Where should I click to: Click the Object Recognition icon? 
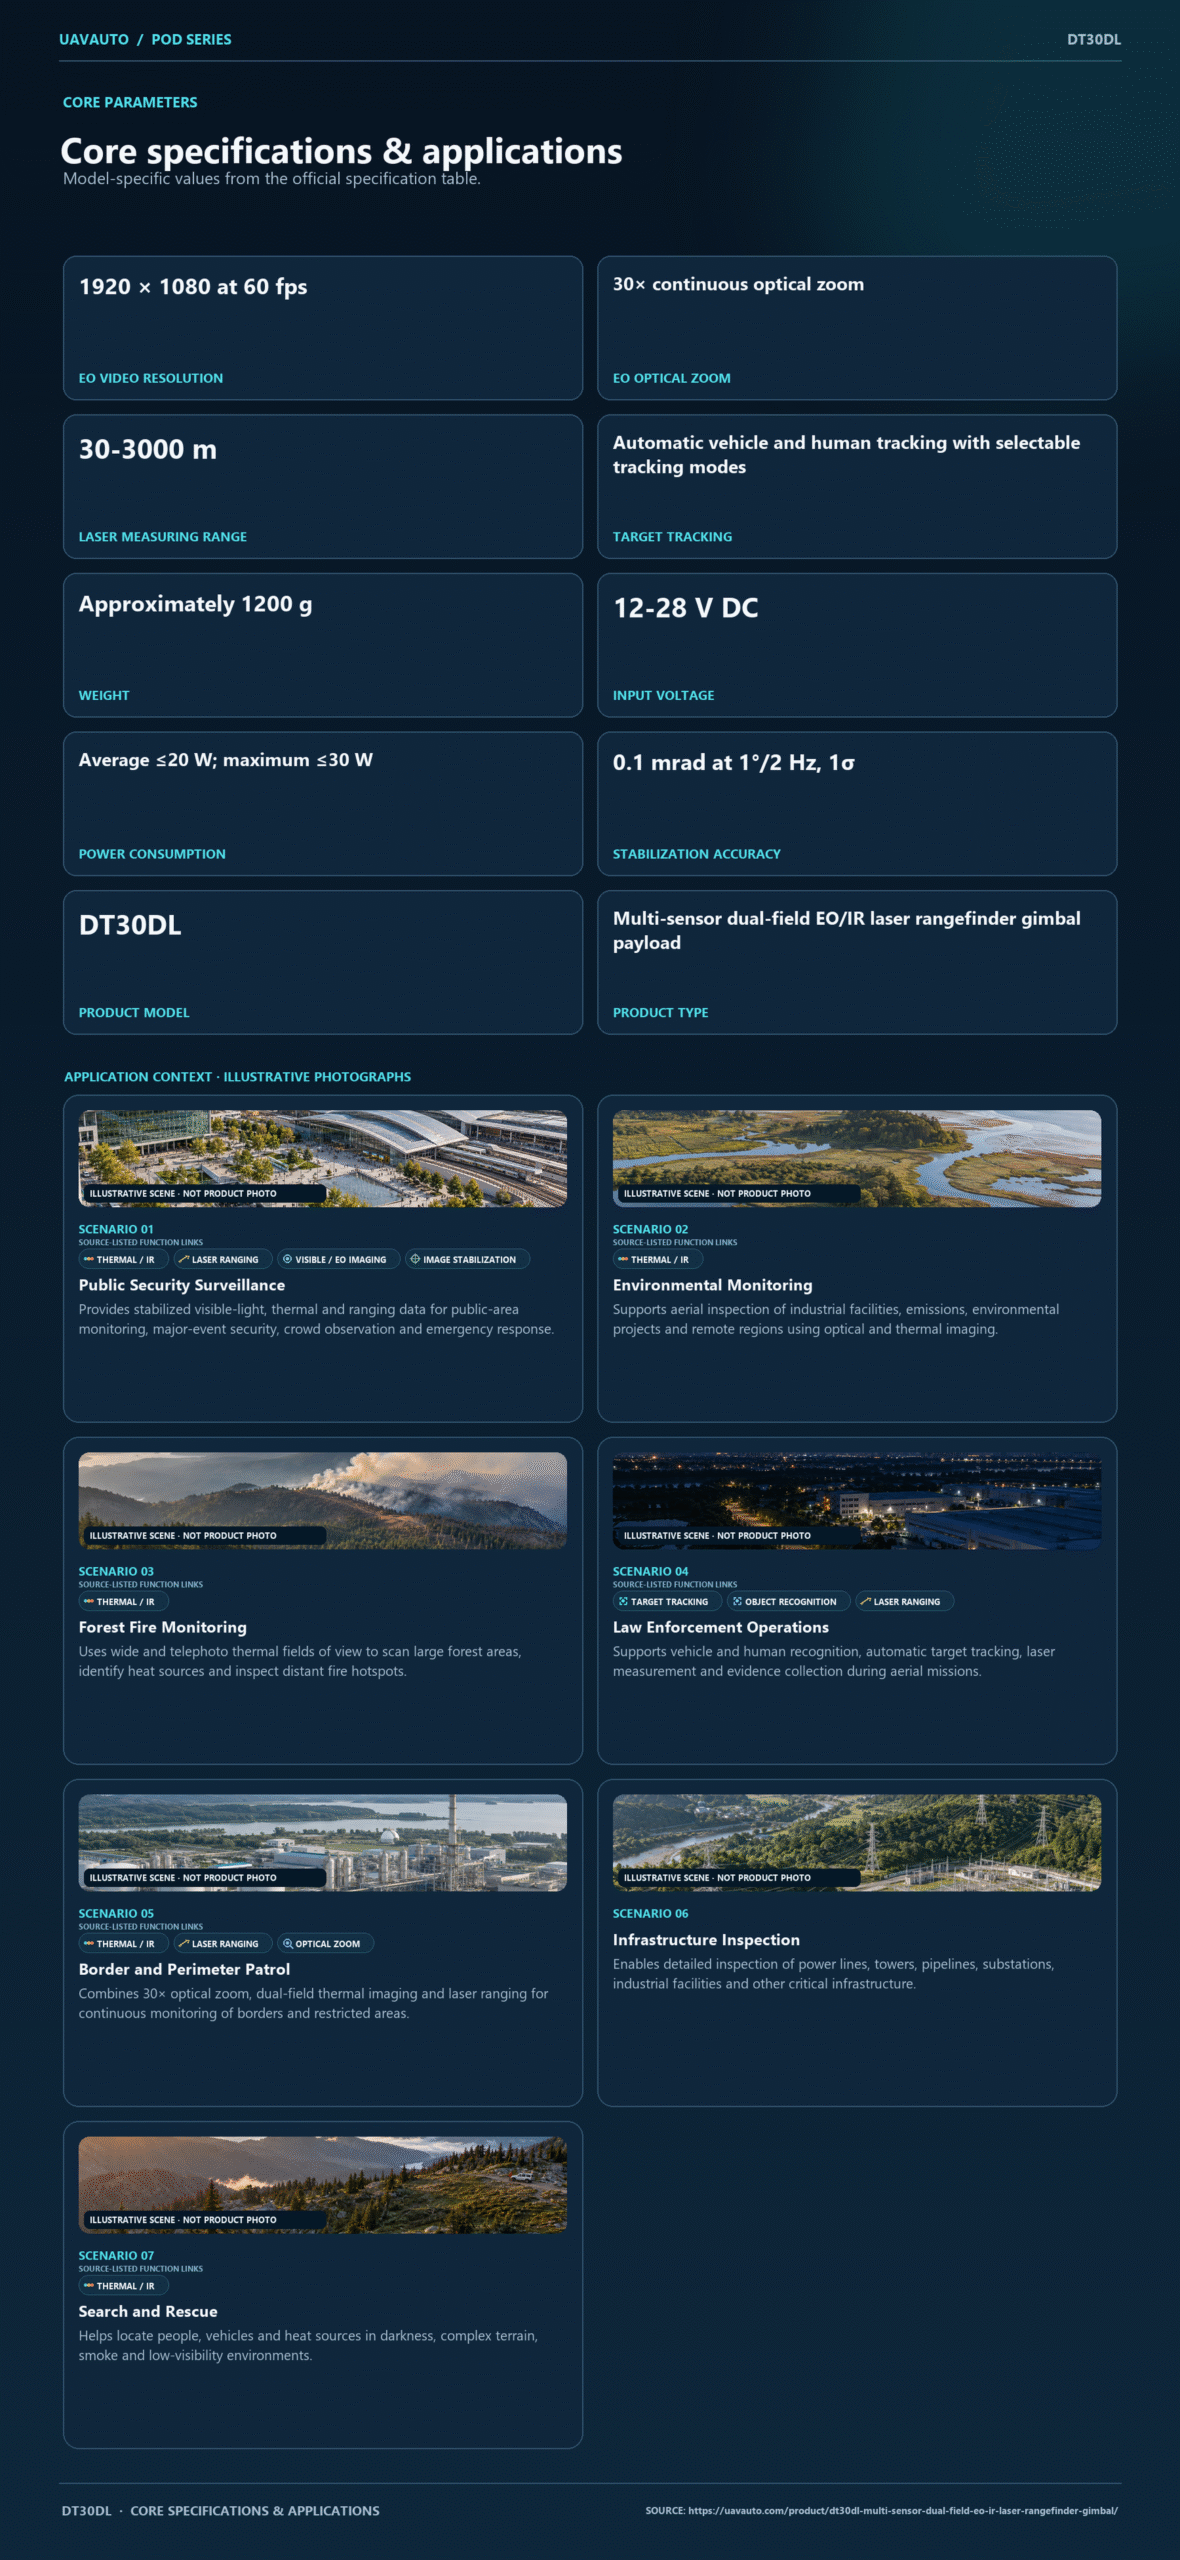click(737, 1601)
